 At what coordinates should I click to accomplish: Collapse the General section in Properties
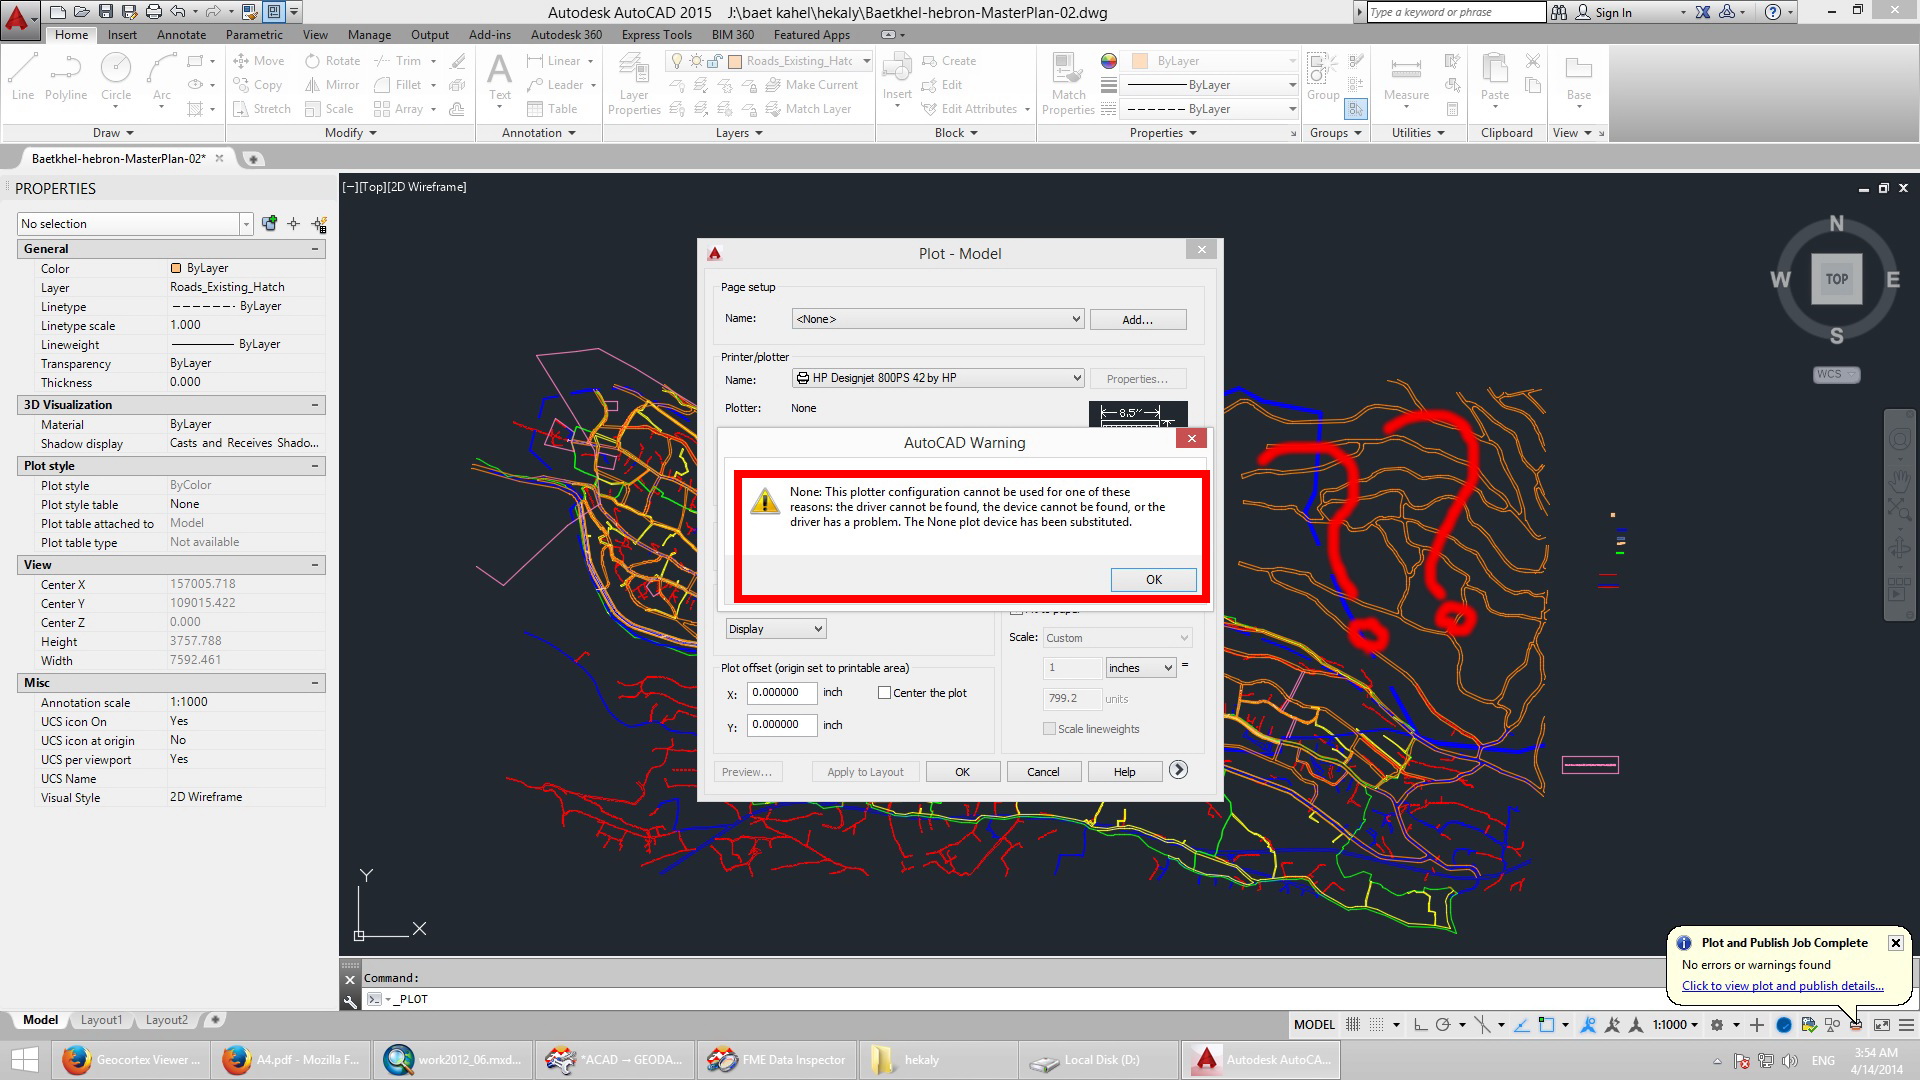point(315,249)
